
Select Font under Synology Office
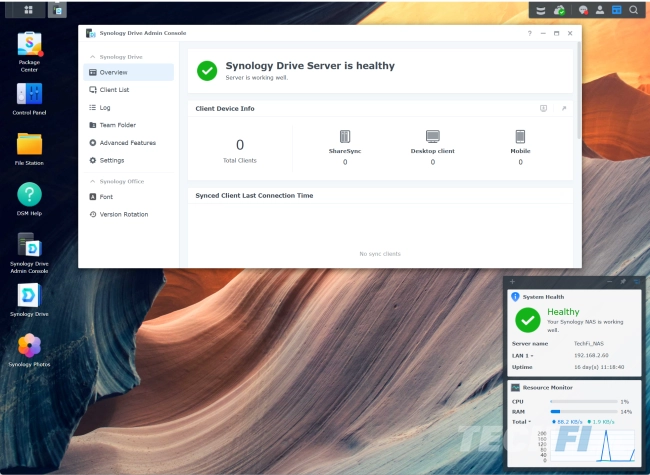[x=129, y=197]
